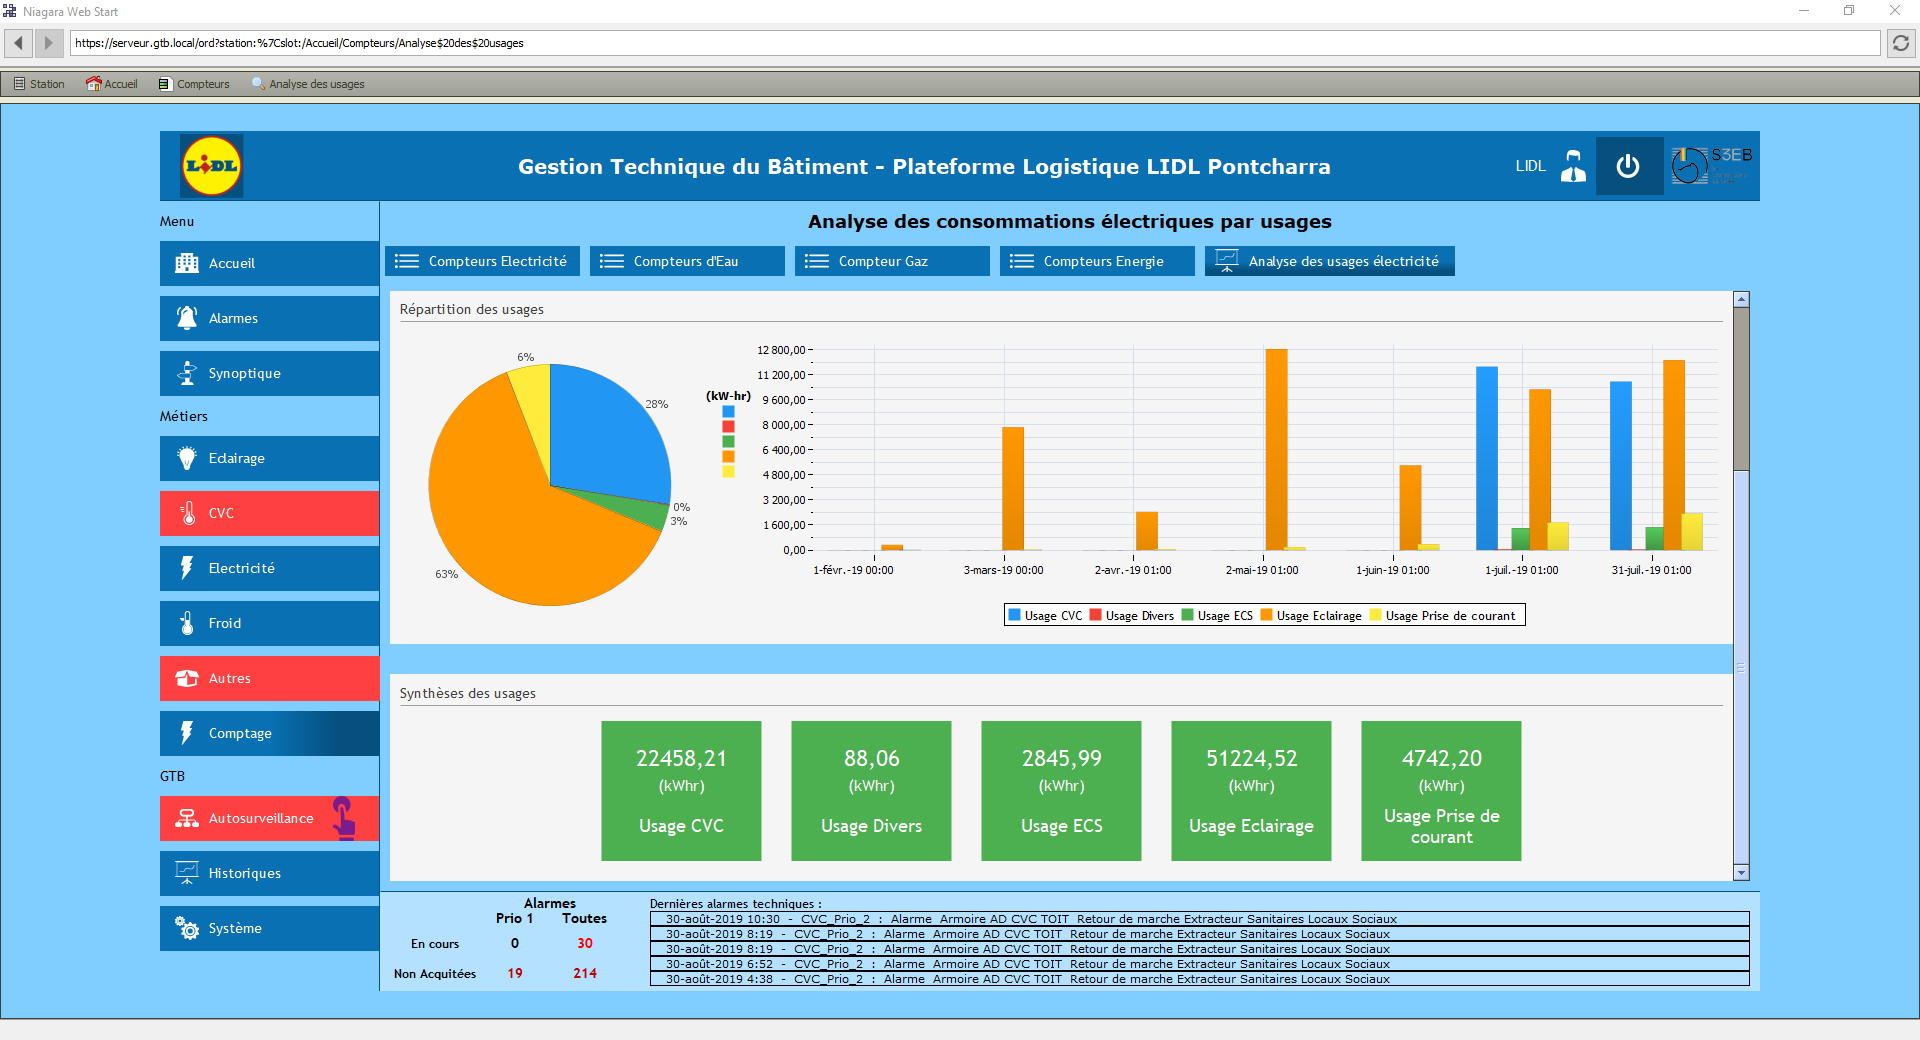Click the Usage ECS 2845,99 tile

pyautogui.click(x=1061, y=791)
